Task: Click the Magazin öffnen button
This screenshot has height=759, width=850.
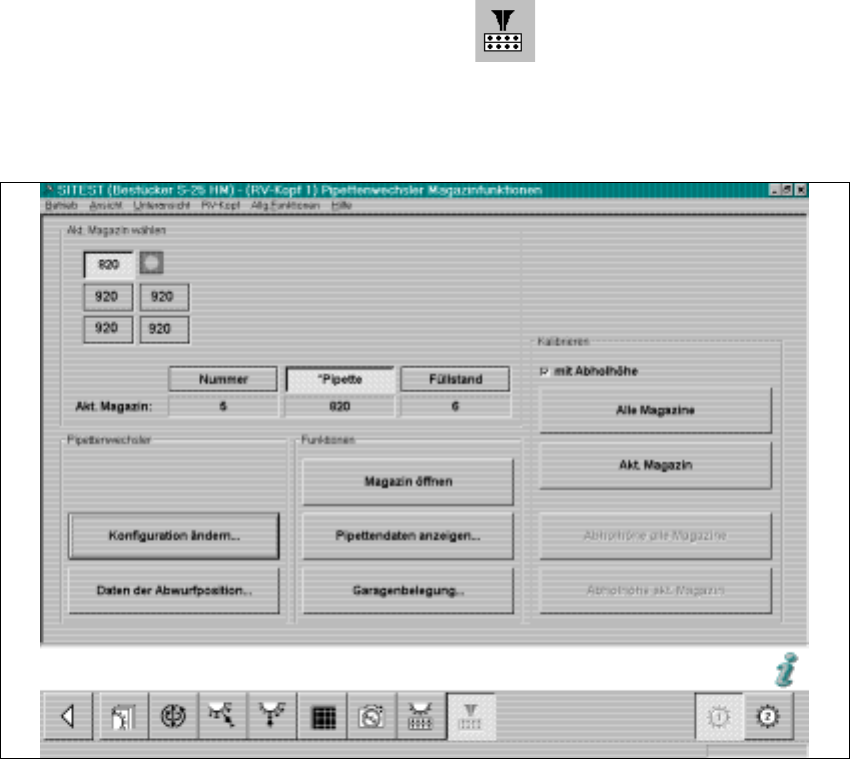Action: tap(408, 481)
